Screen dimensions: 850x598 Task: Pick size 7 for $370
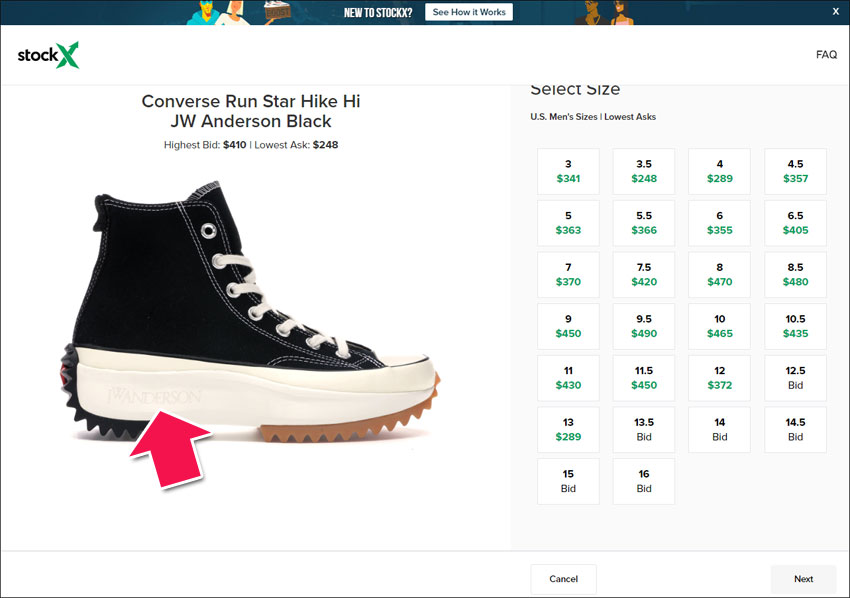tap(568, 274)
